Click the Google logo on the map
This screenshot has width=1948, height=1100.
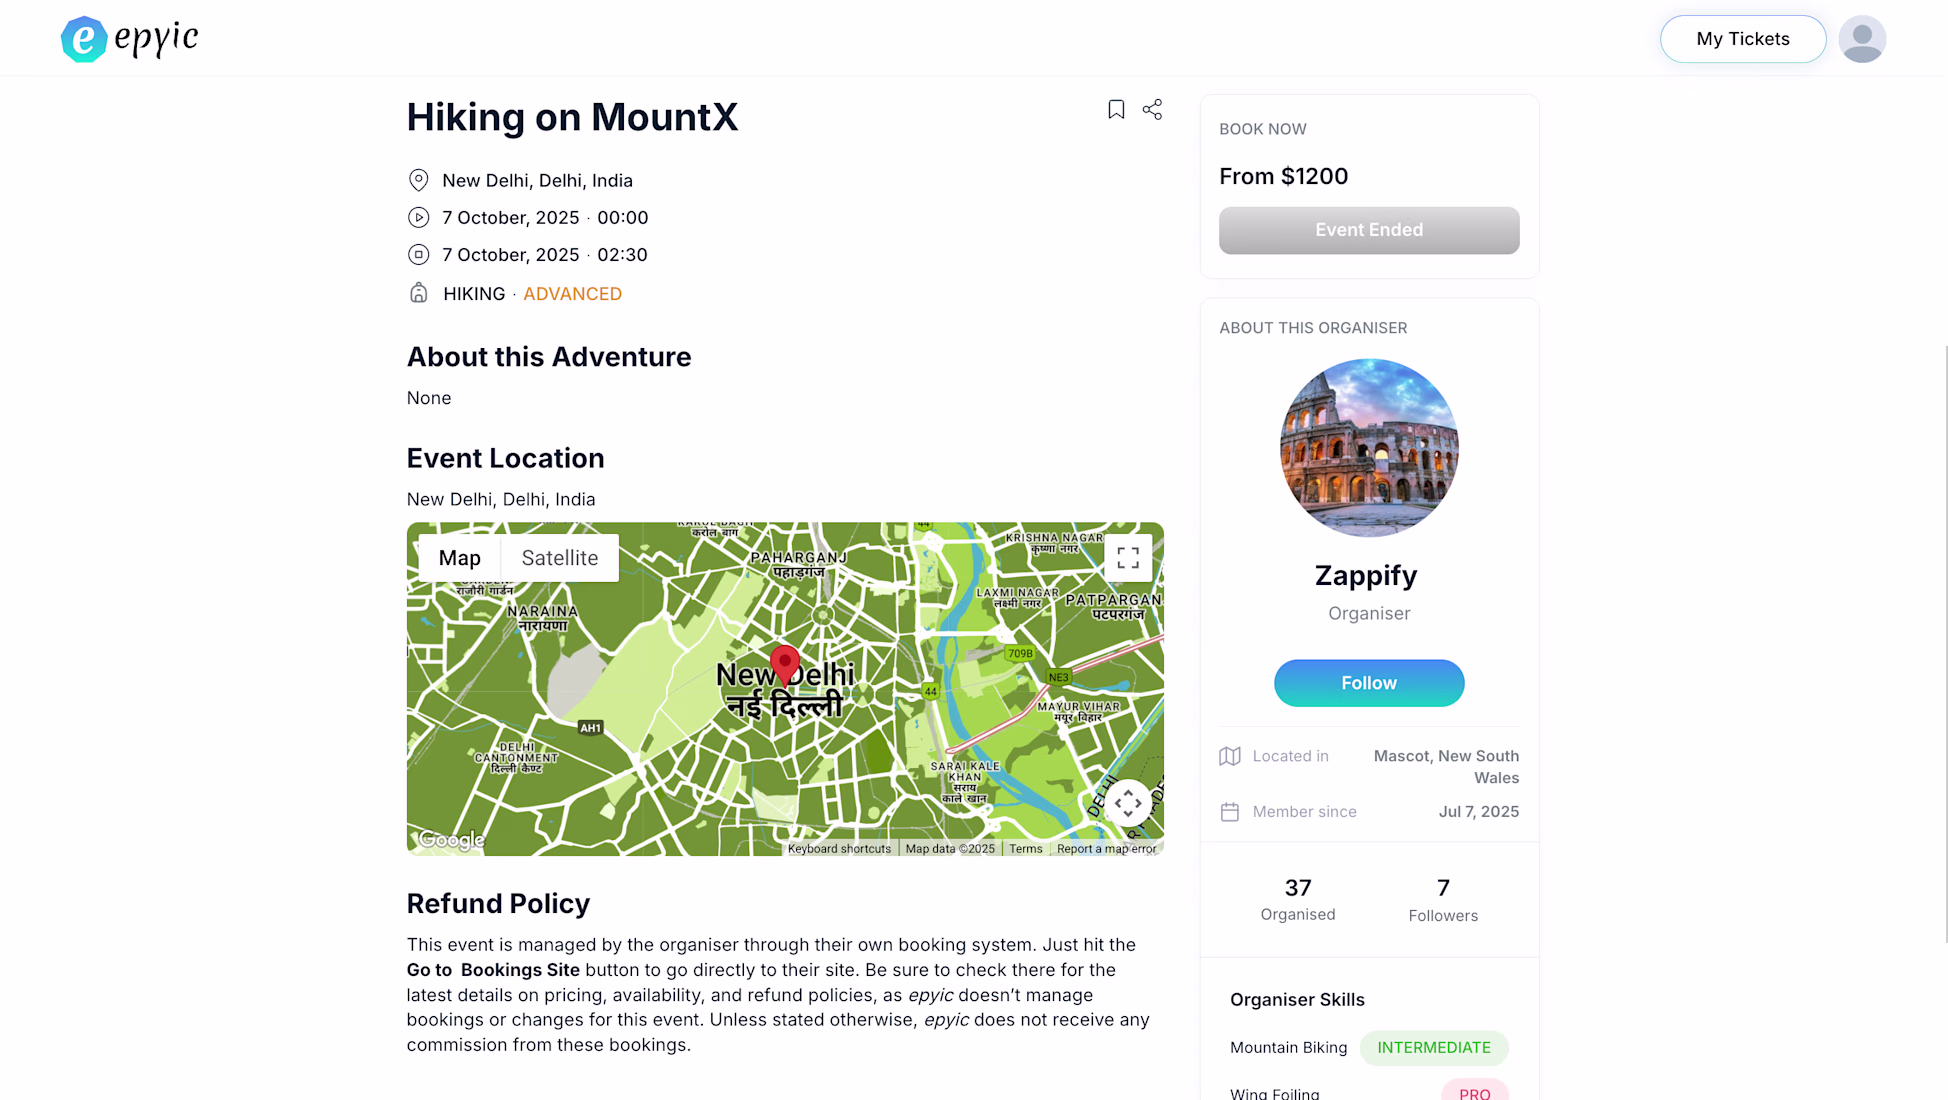point(452,840)
